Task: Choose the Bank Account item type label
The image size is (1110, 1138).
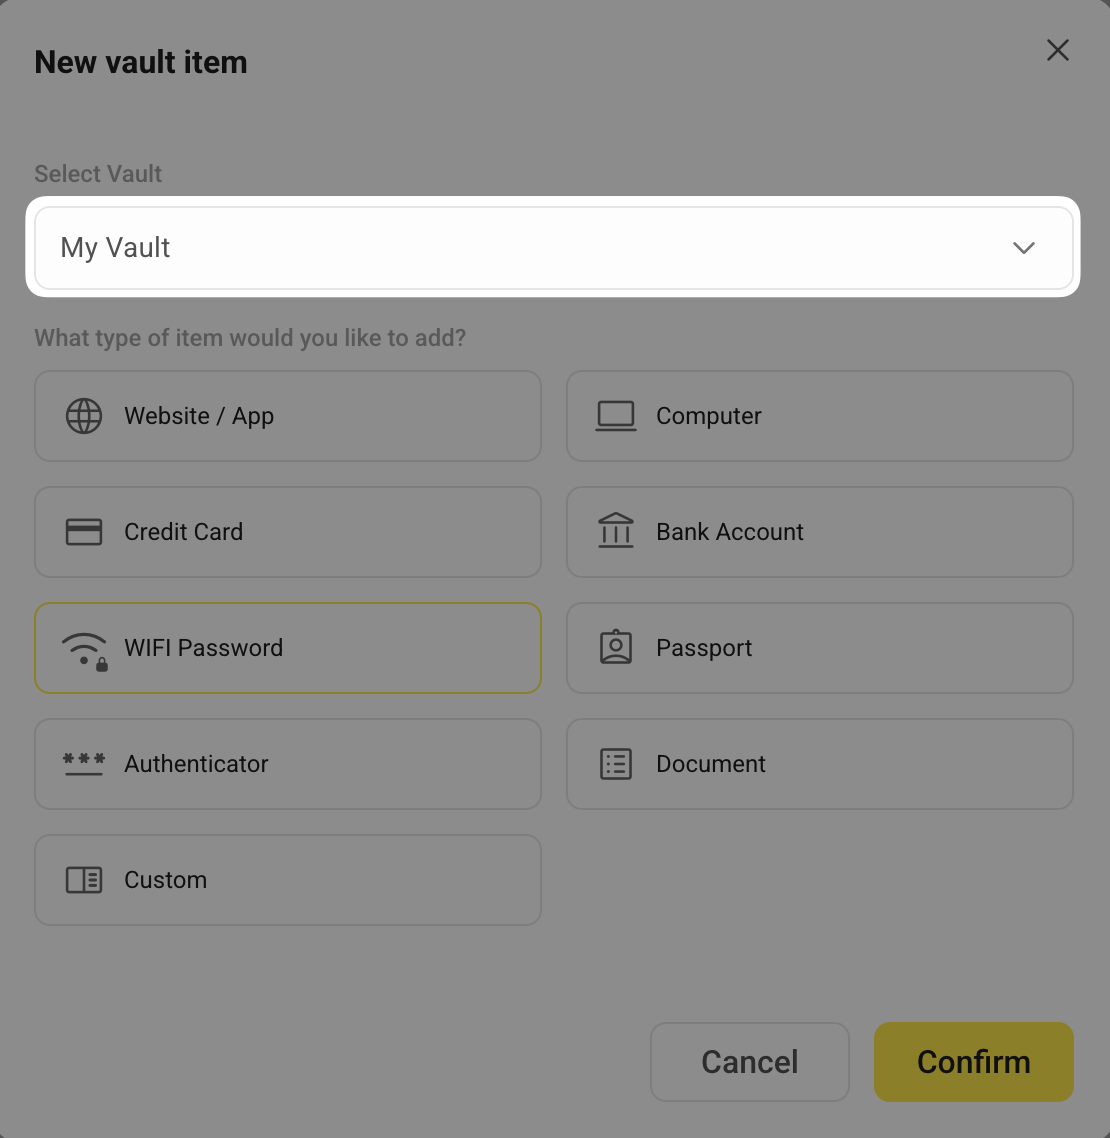Action: coord(730,532)
